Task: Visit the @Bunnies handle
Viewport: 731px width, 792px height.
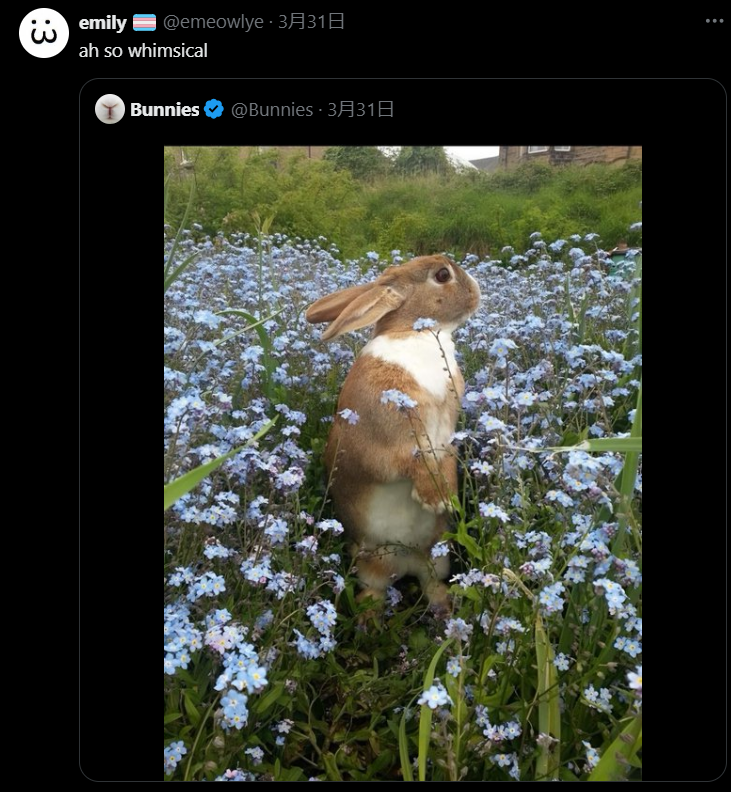Action: (x=272, y=110)
